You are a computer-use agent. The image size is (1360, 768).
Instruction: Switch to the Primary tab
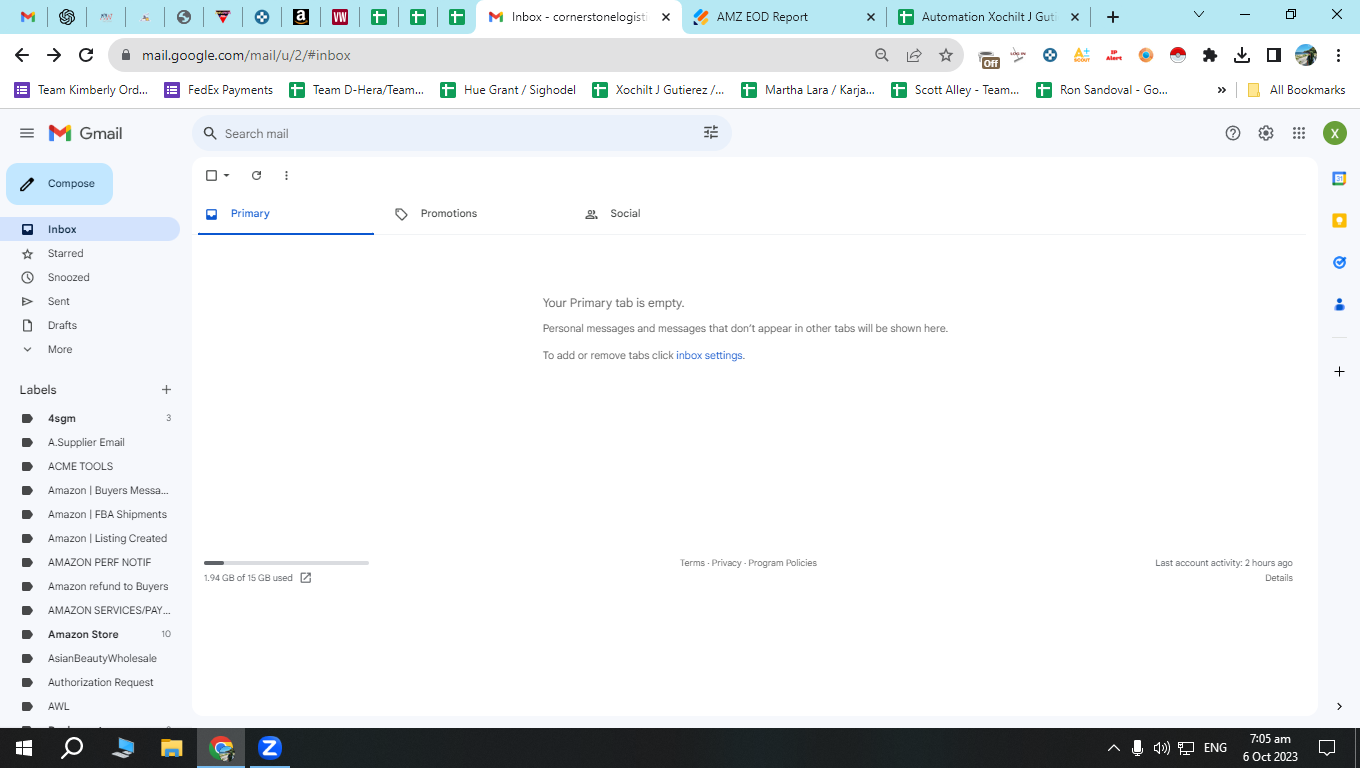286,214
